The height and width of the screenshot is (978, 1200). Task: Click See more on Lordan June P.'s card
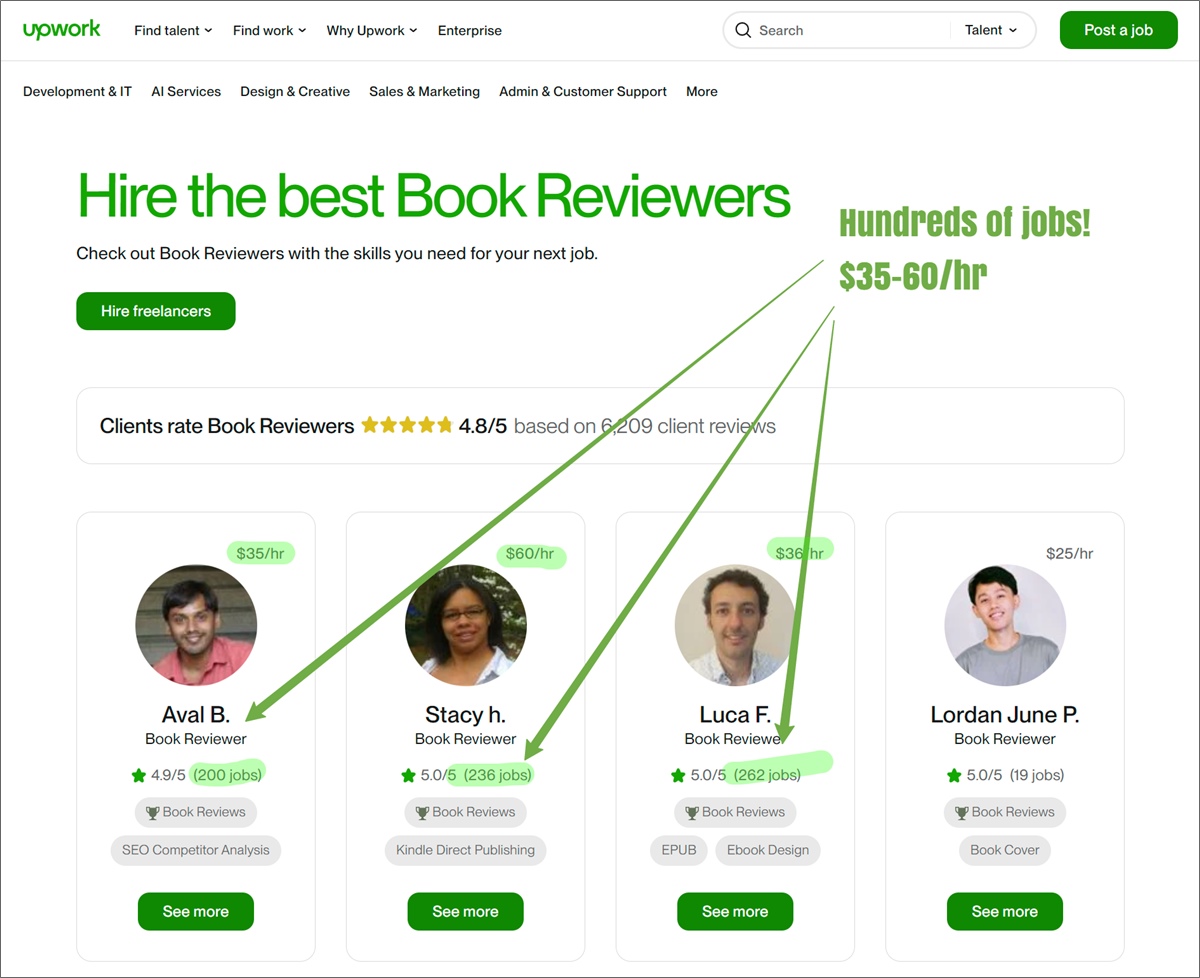(1005, 911)
